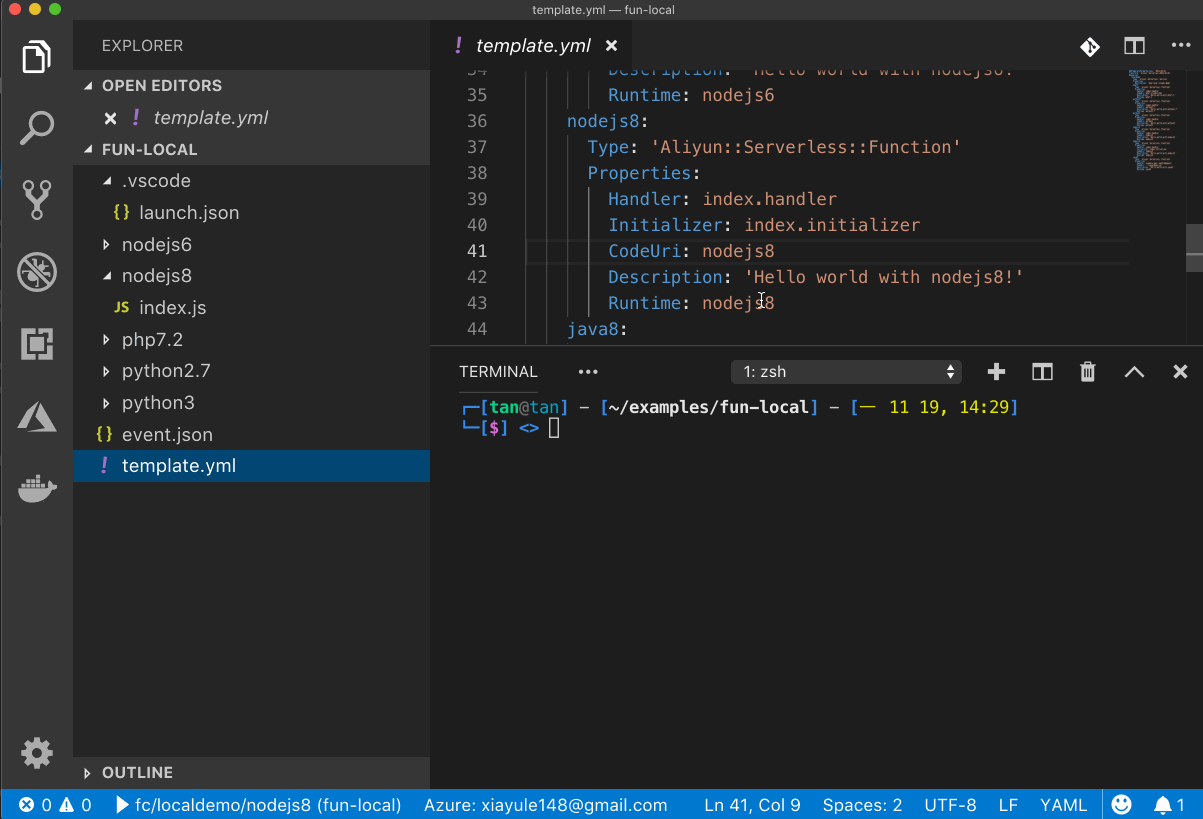Switch to the template.yml editor tab
The image size is (1203, 819).
532,46
